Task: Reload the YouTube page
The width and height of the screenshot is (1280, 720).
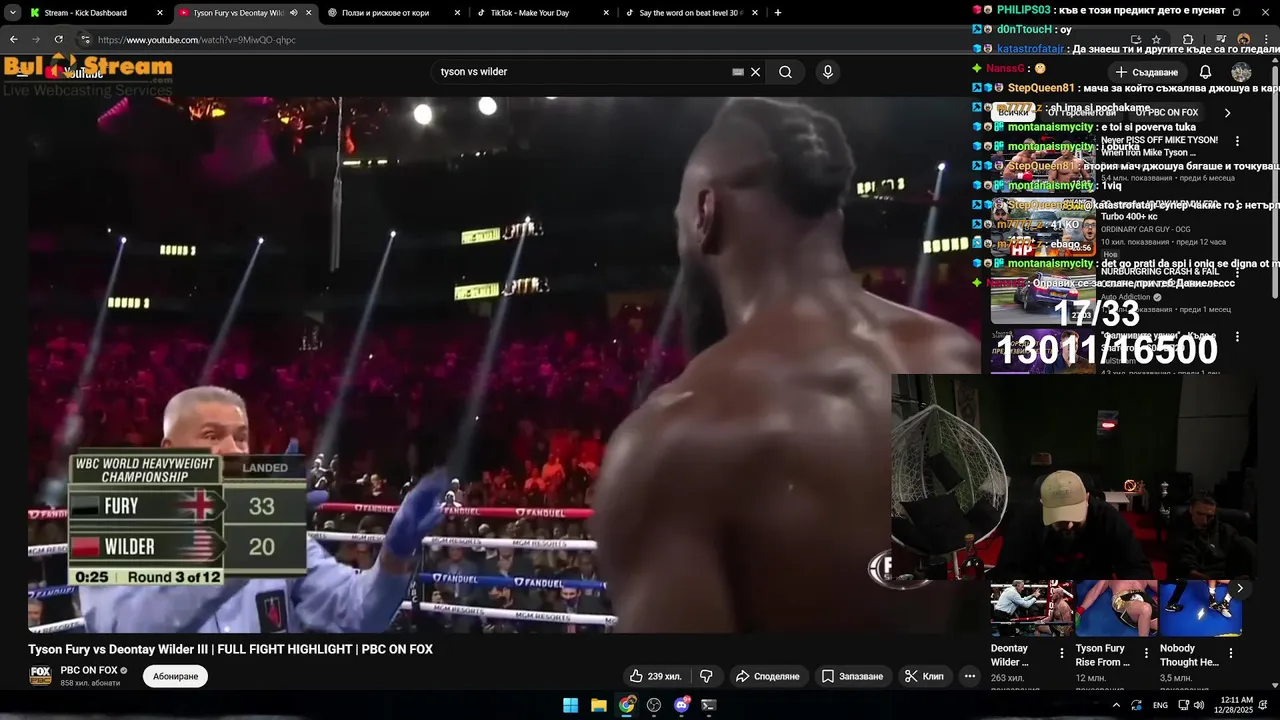Action: 58,40
